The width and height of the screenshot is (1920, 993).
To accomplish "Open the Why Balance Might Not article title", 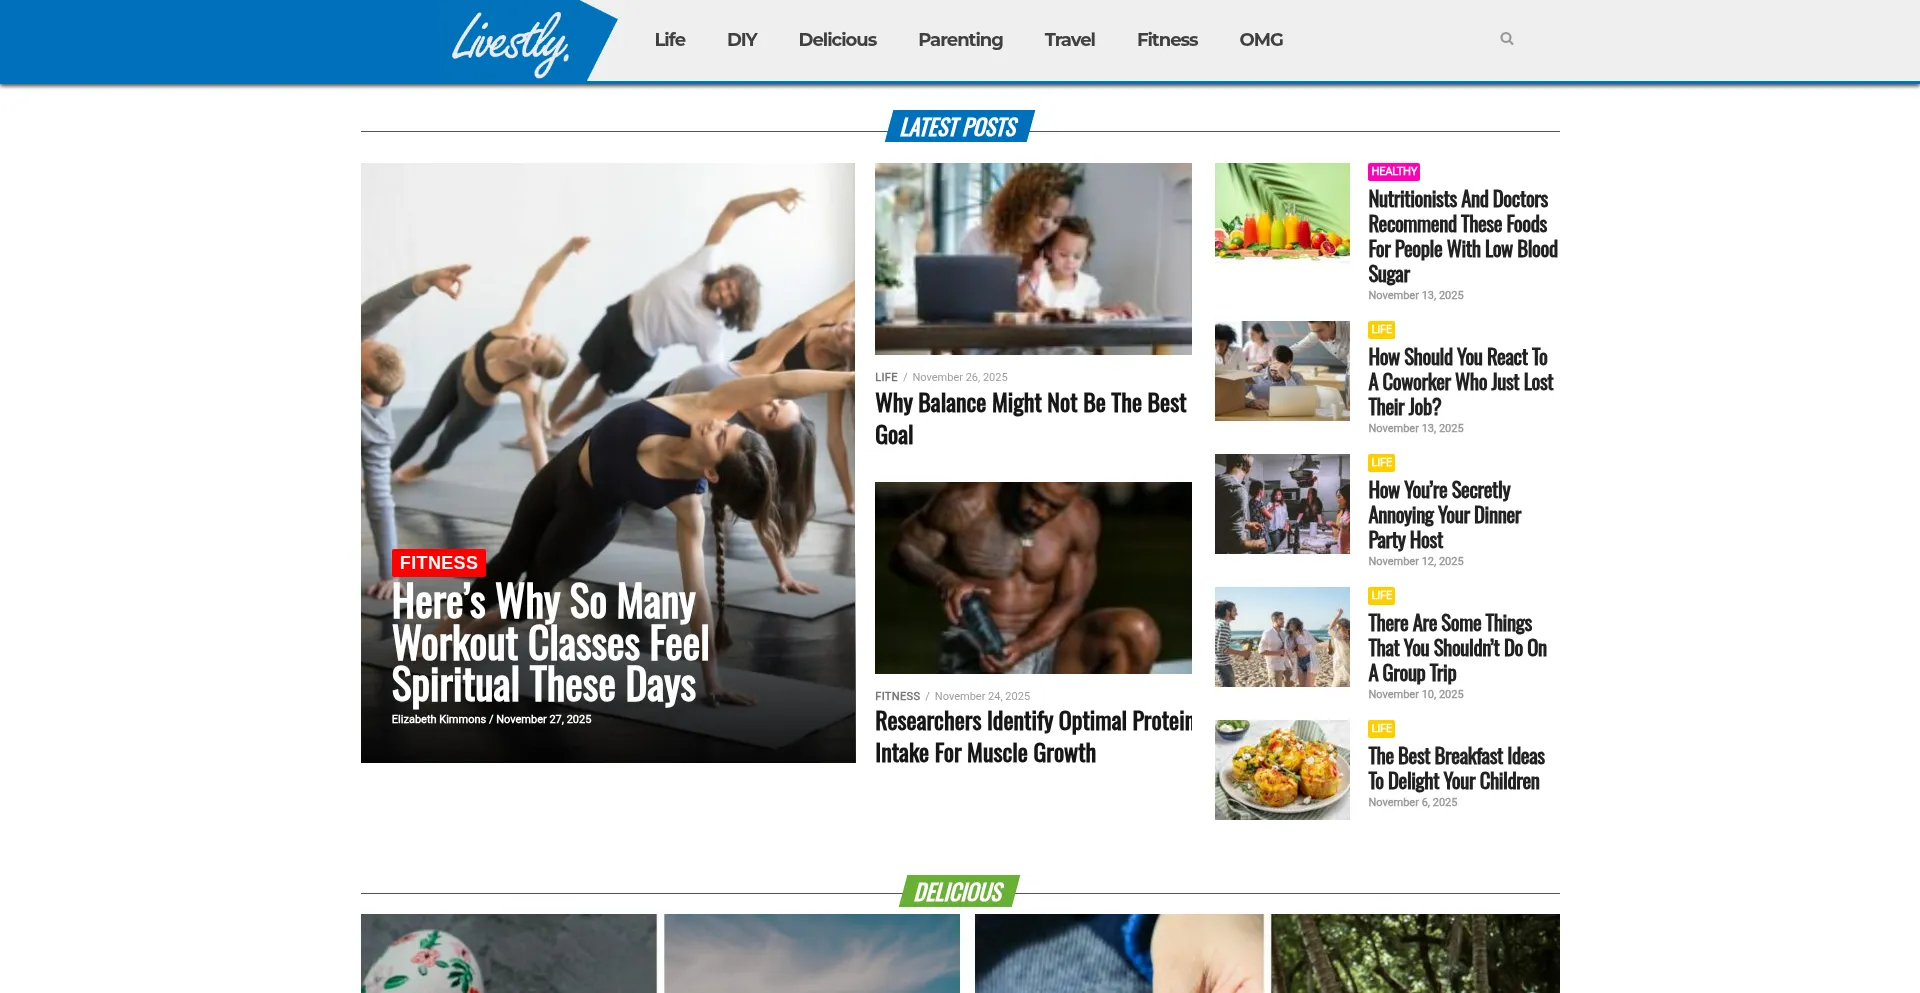I will tap(1031, 419).
